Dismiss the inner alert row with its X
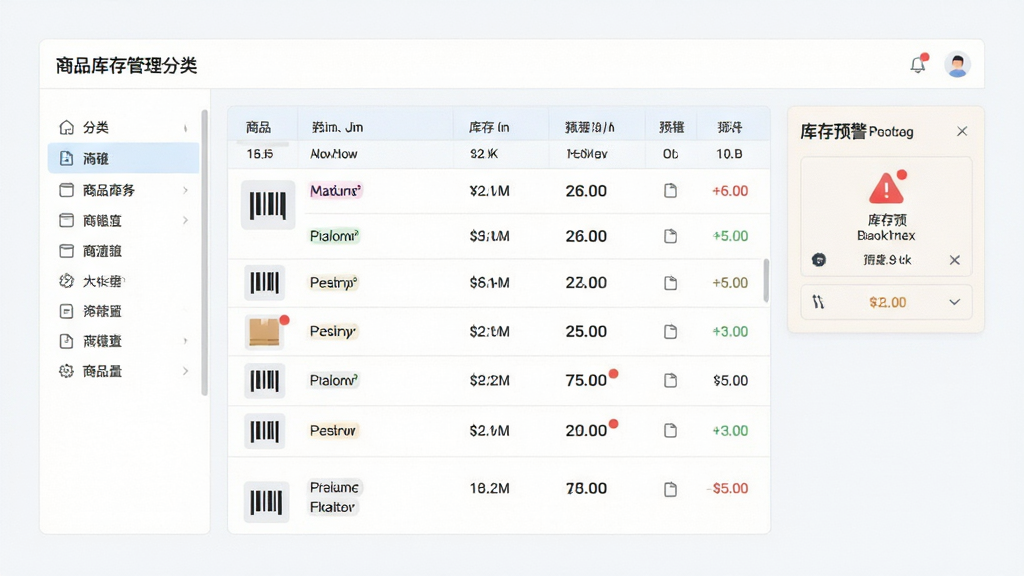The image size is (1024, 576). 955,260
